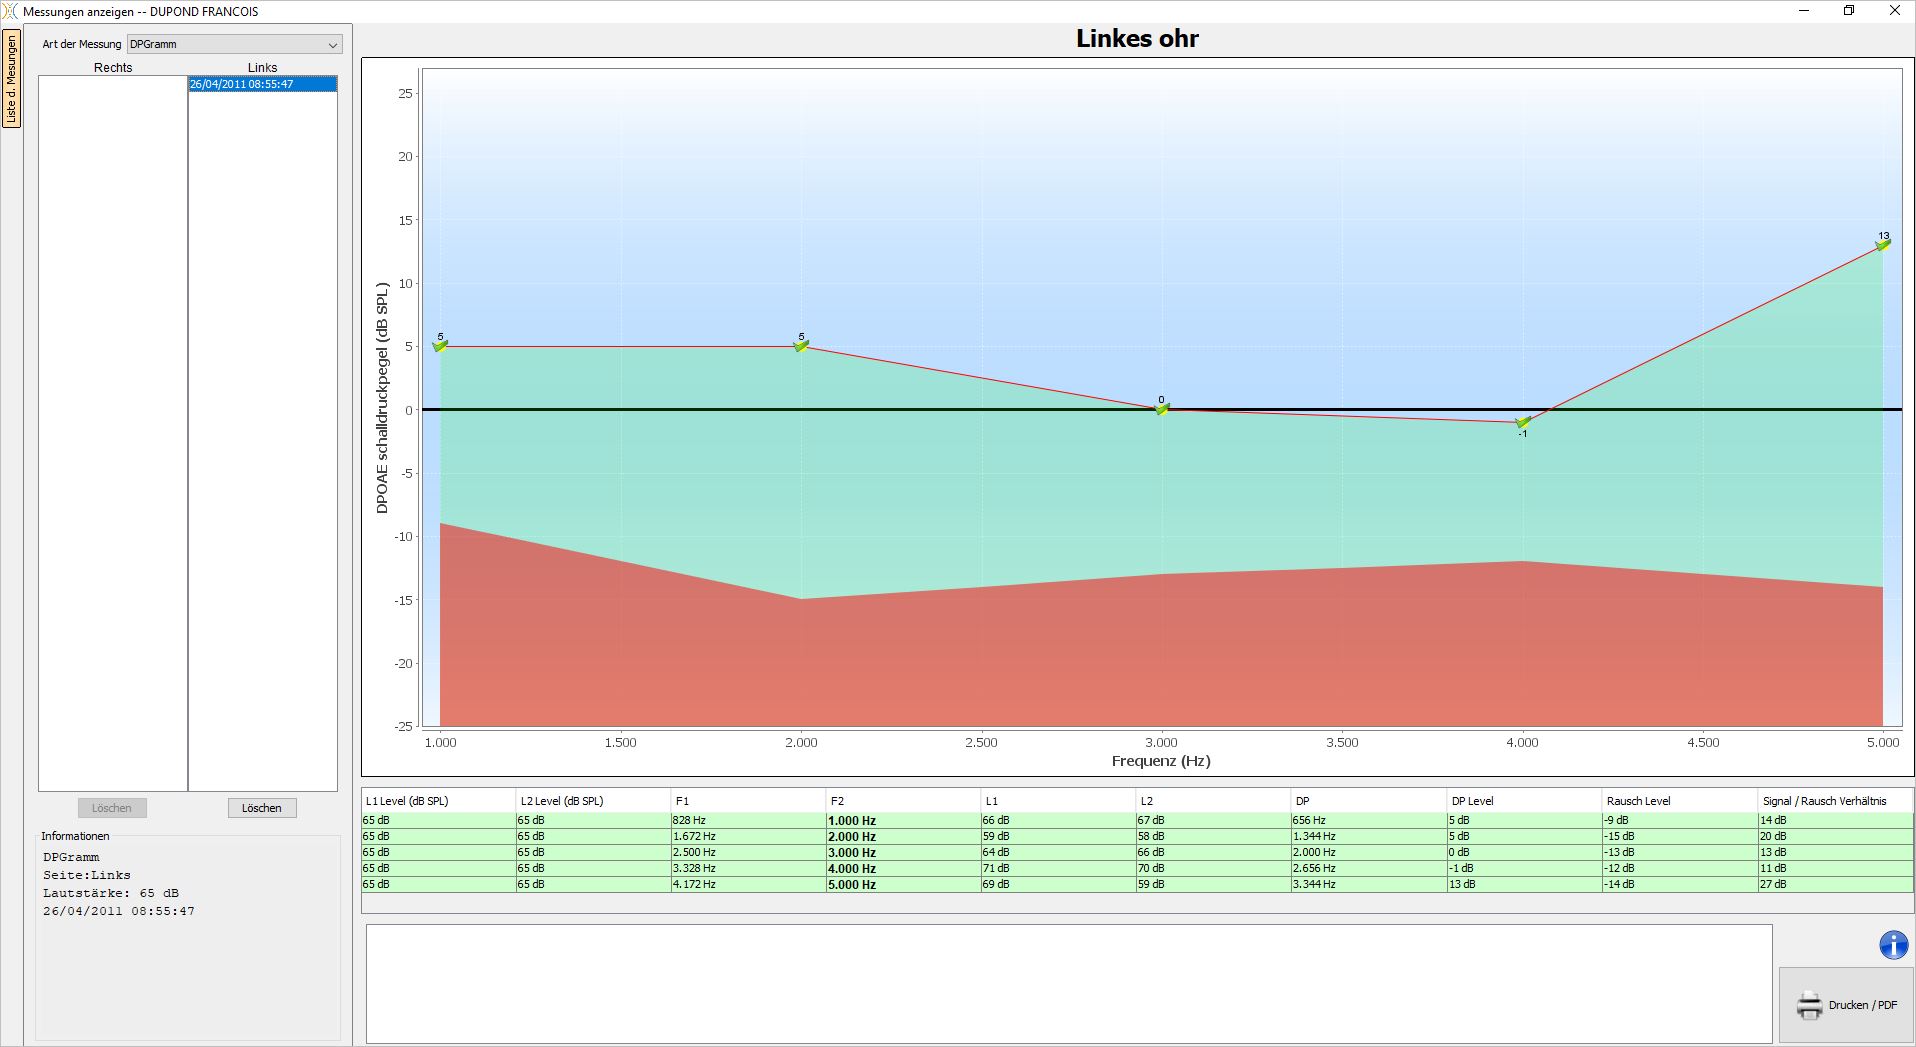This screenshot has height=1047, width=1916.
Task: Click the data point marker at 4.000 Hz
Action: (x=1522, y=422)
